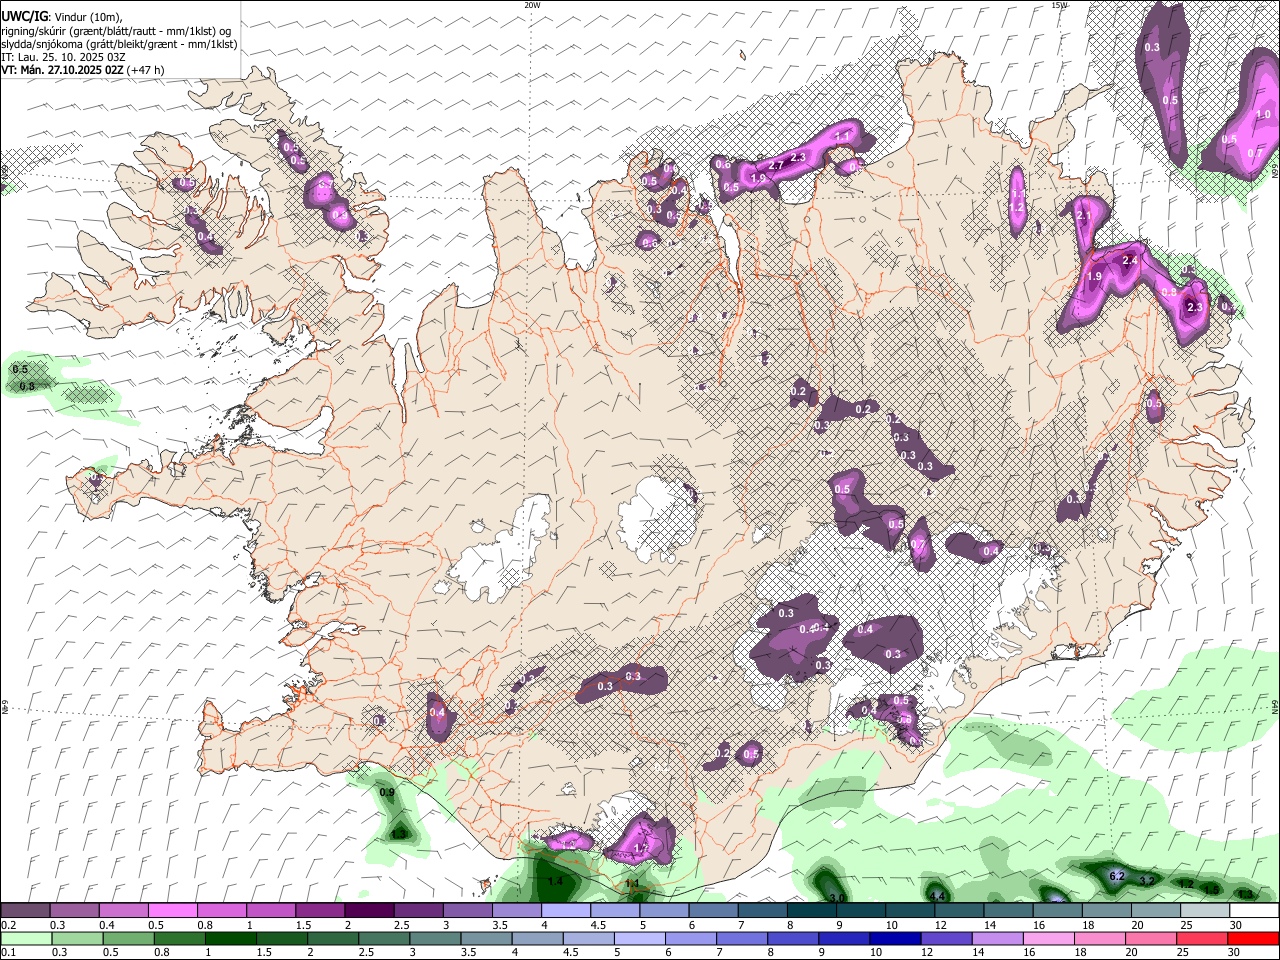Click the '4.4' rain value offshore south
Viewport: 1280px width, 960px height.
point(936,897)
